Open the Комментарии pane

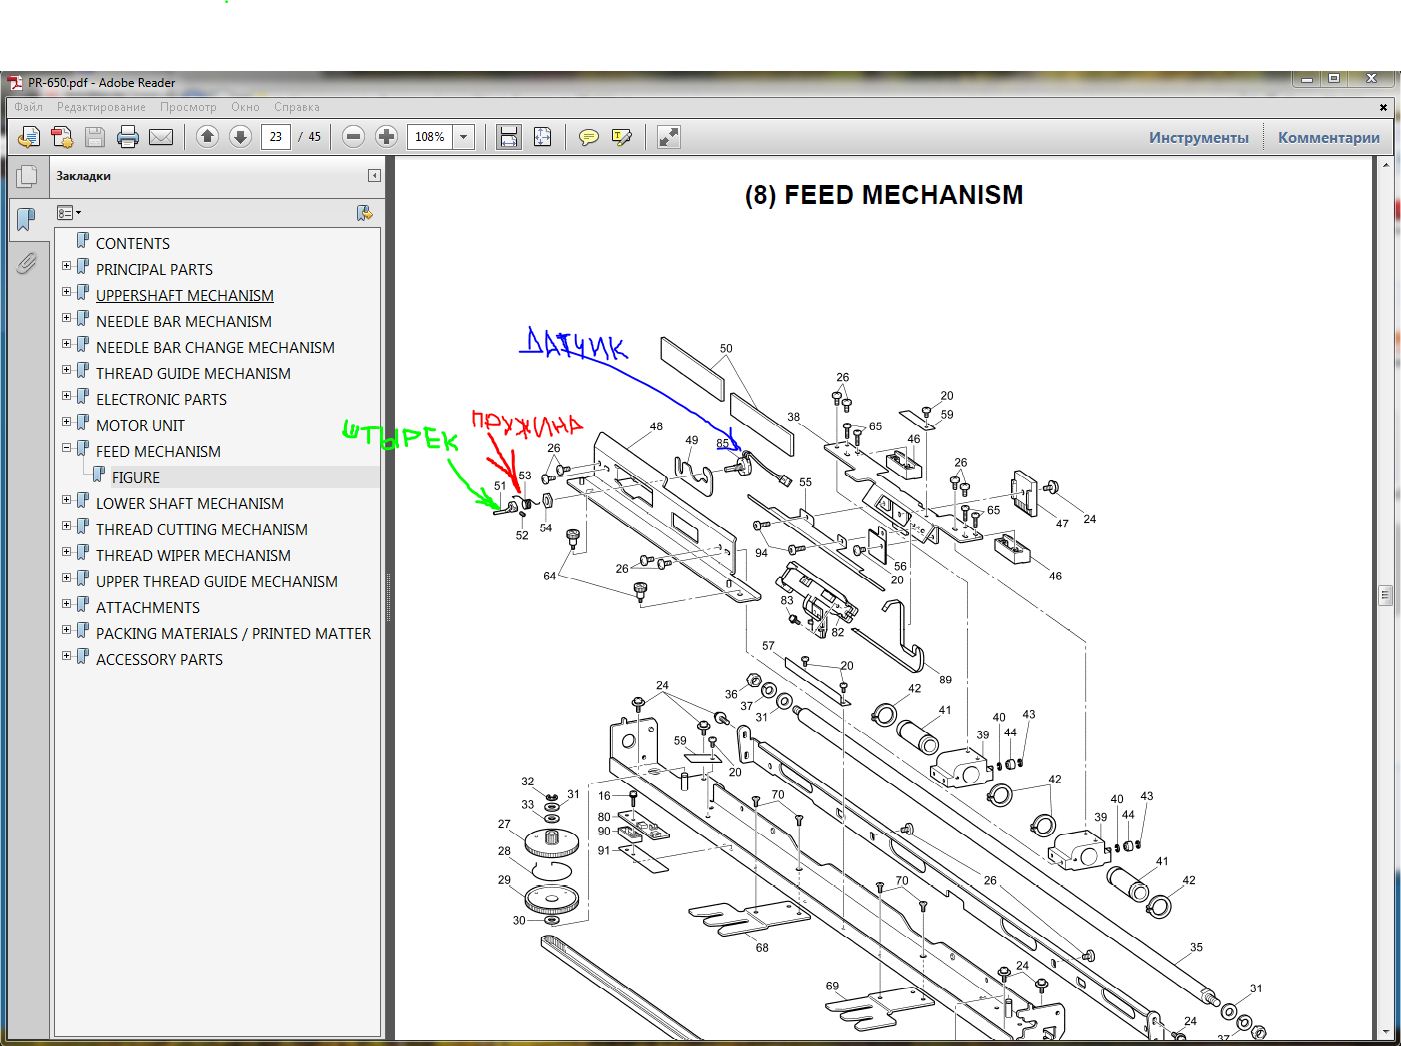click(x=1328, y=138)
